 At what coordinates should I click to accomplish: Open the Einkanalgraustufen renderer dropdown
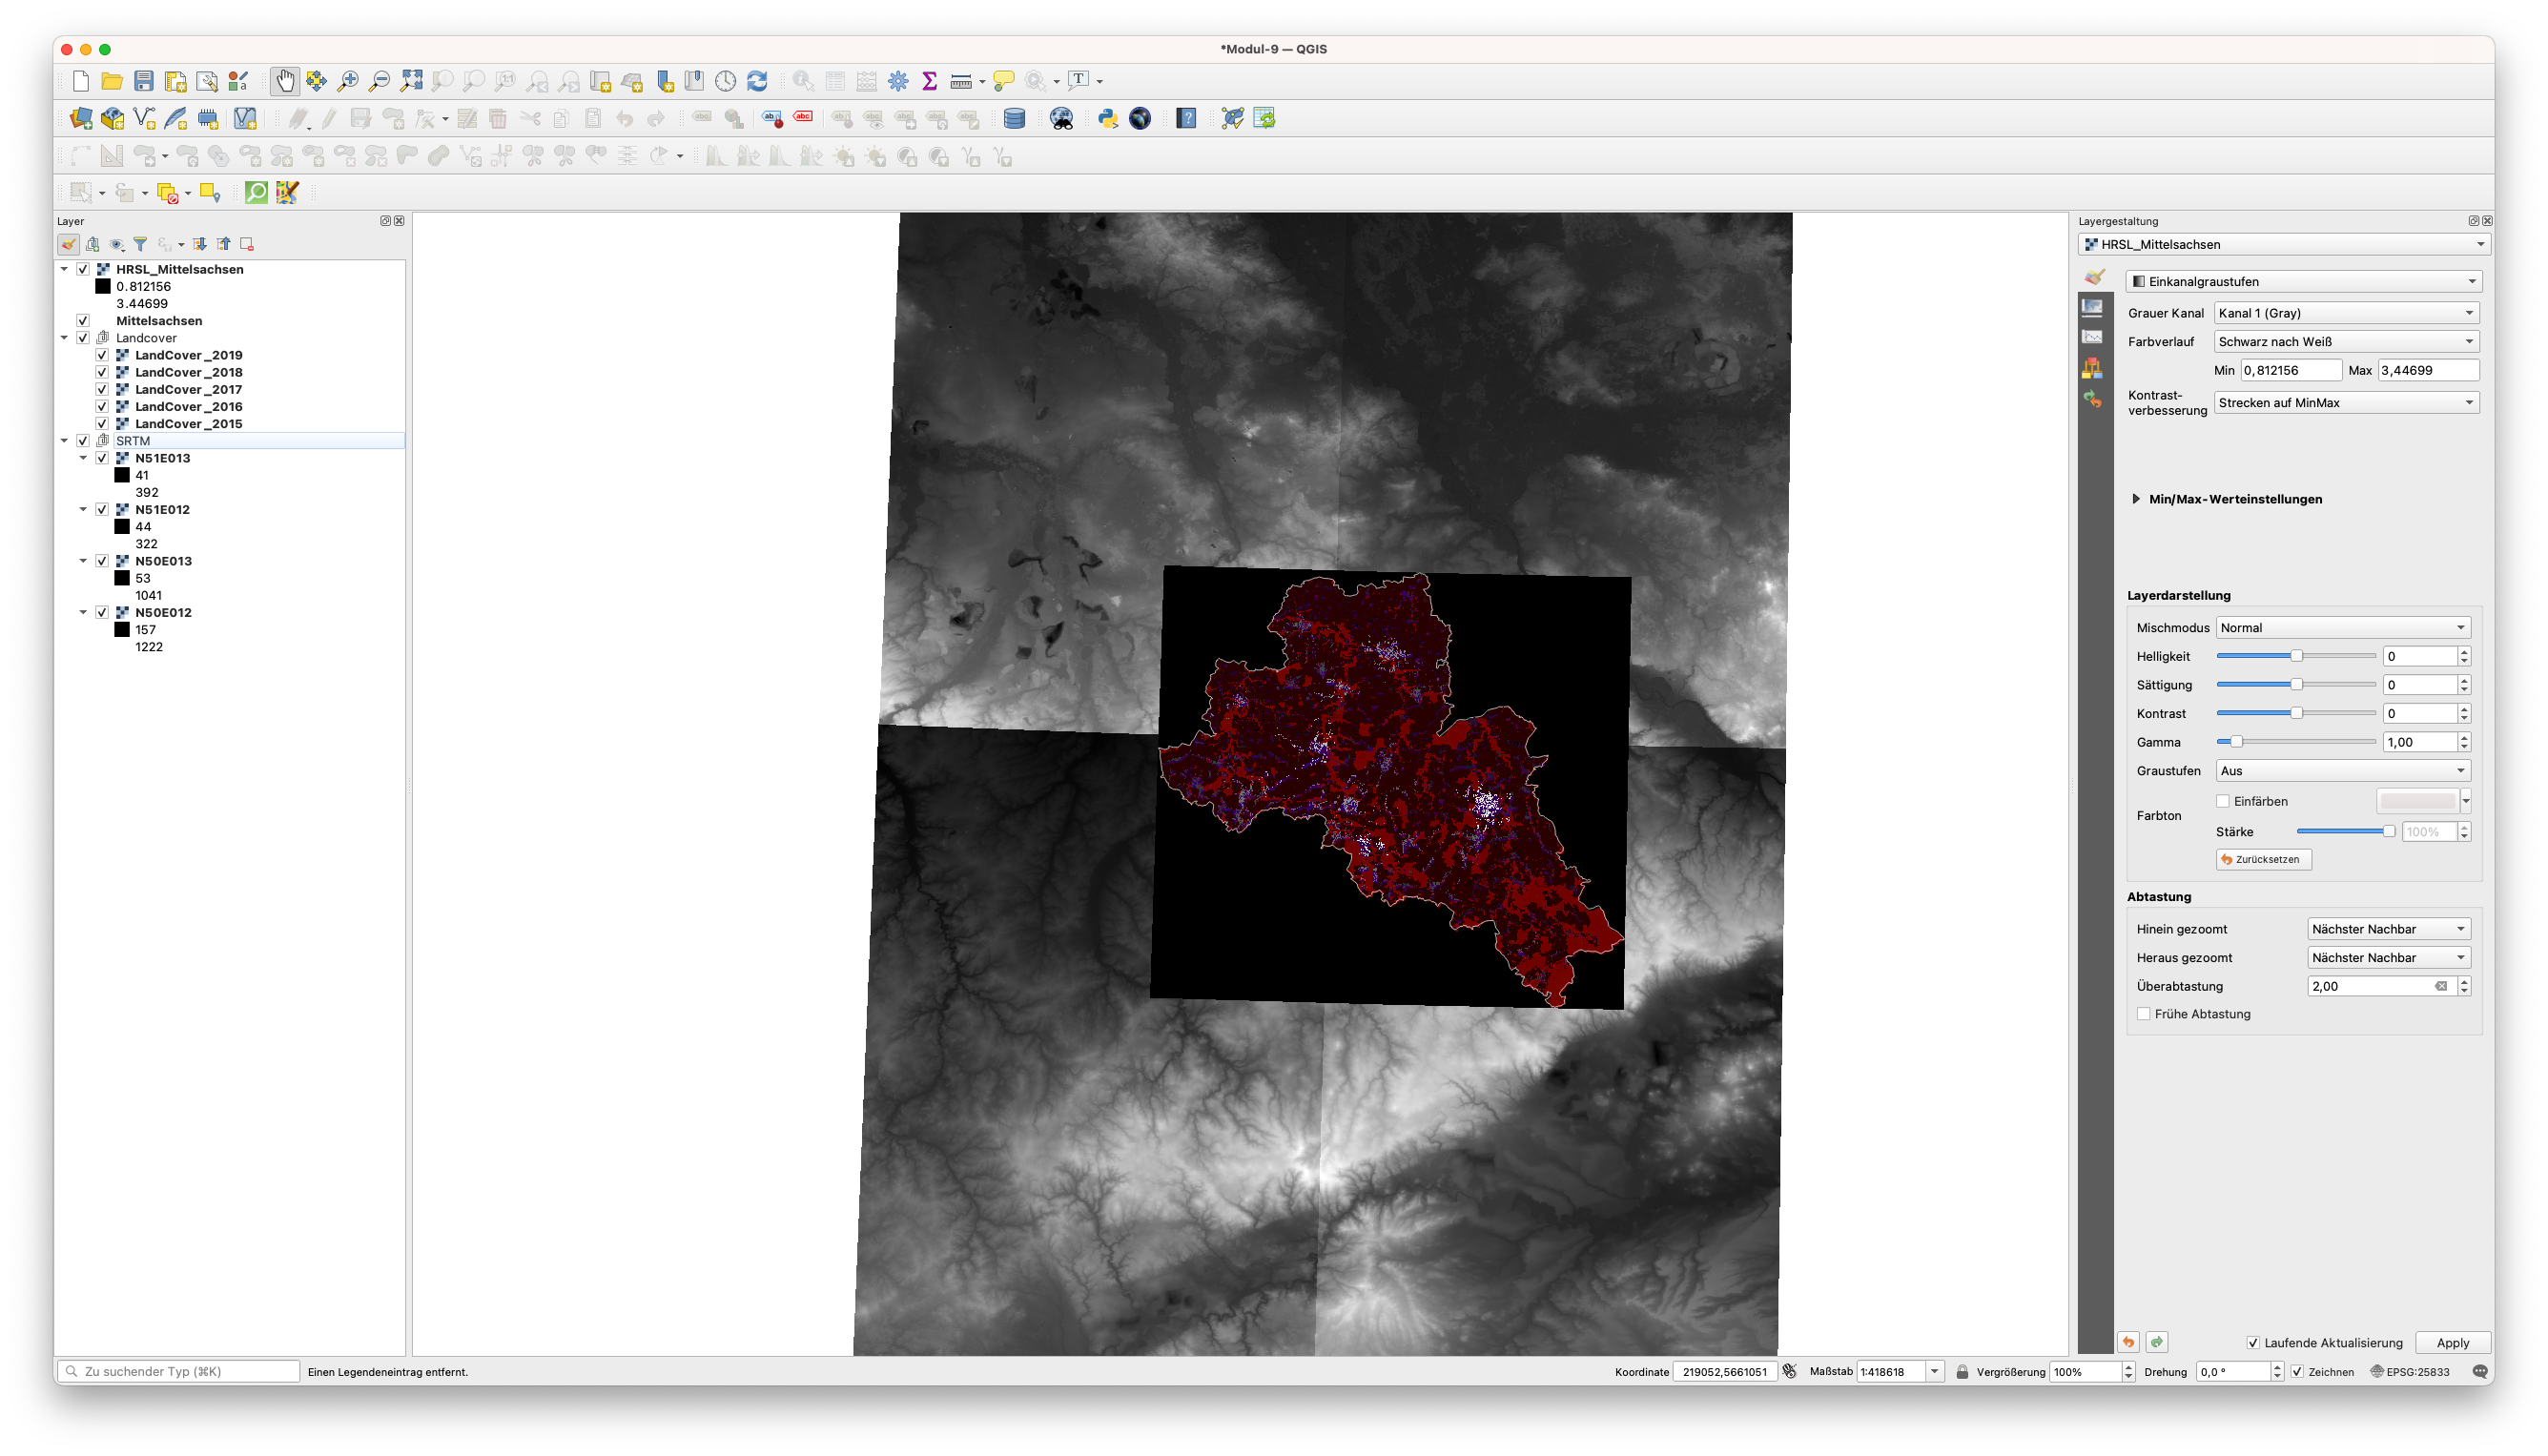coord(2303,282)
